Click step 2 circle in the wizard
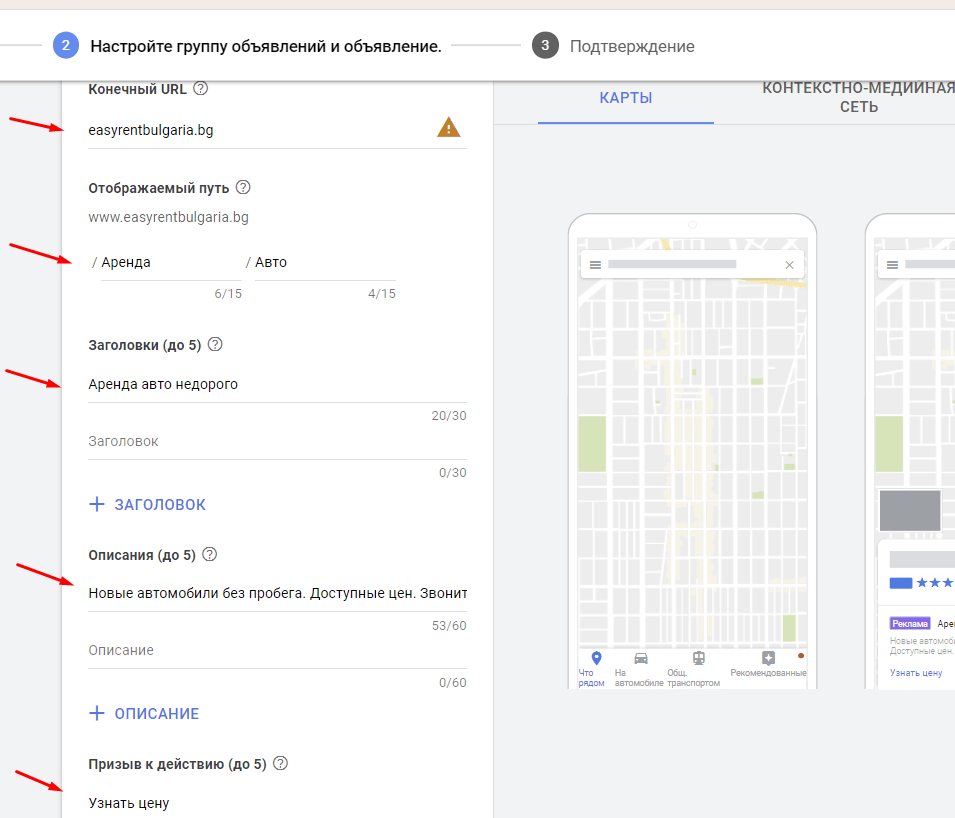This screenshot has width=955, height=818. 66,46
